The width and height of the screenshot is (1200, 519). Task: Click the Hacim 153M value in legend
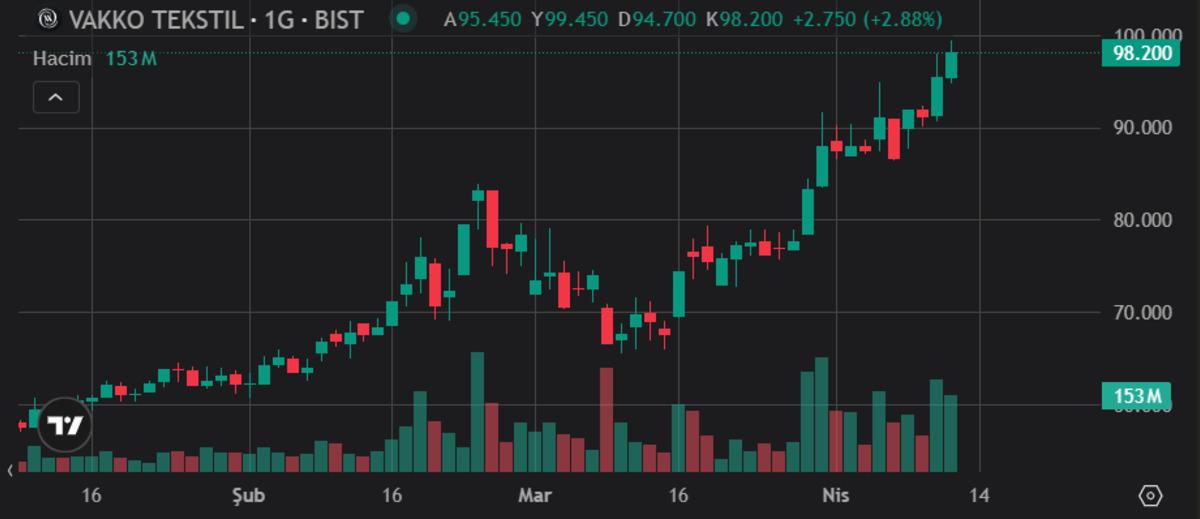(131, 59)
